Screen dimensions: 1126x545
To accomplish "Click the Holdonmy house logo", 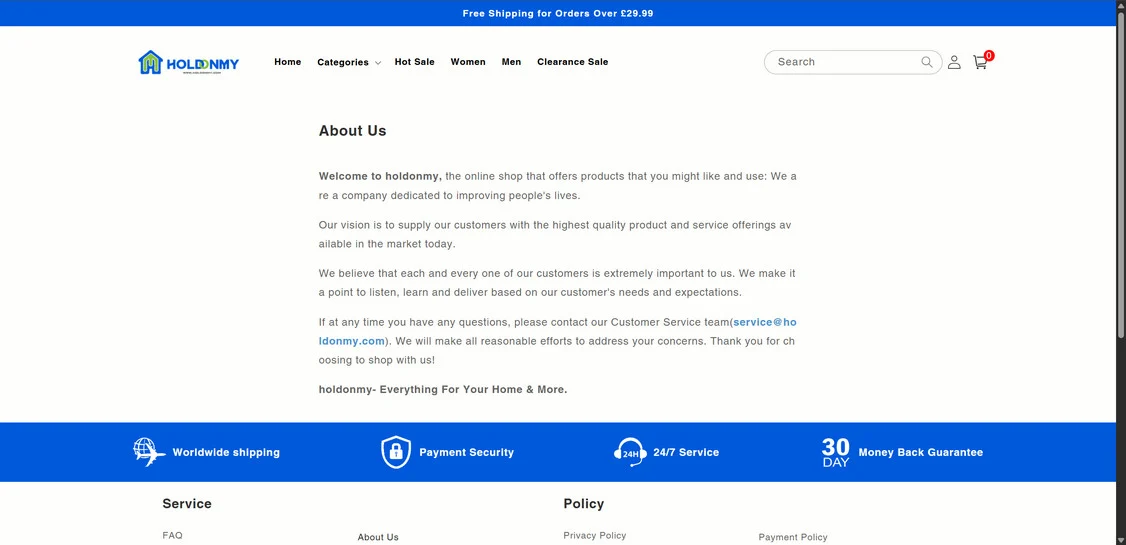I will click(188, 62).
